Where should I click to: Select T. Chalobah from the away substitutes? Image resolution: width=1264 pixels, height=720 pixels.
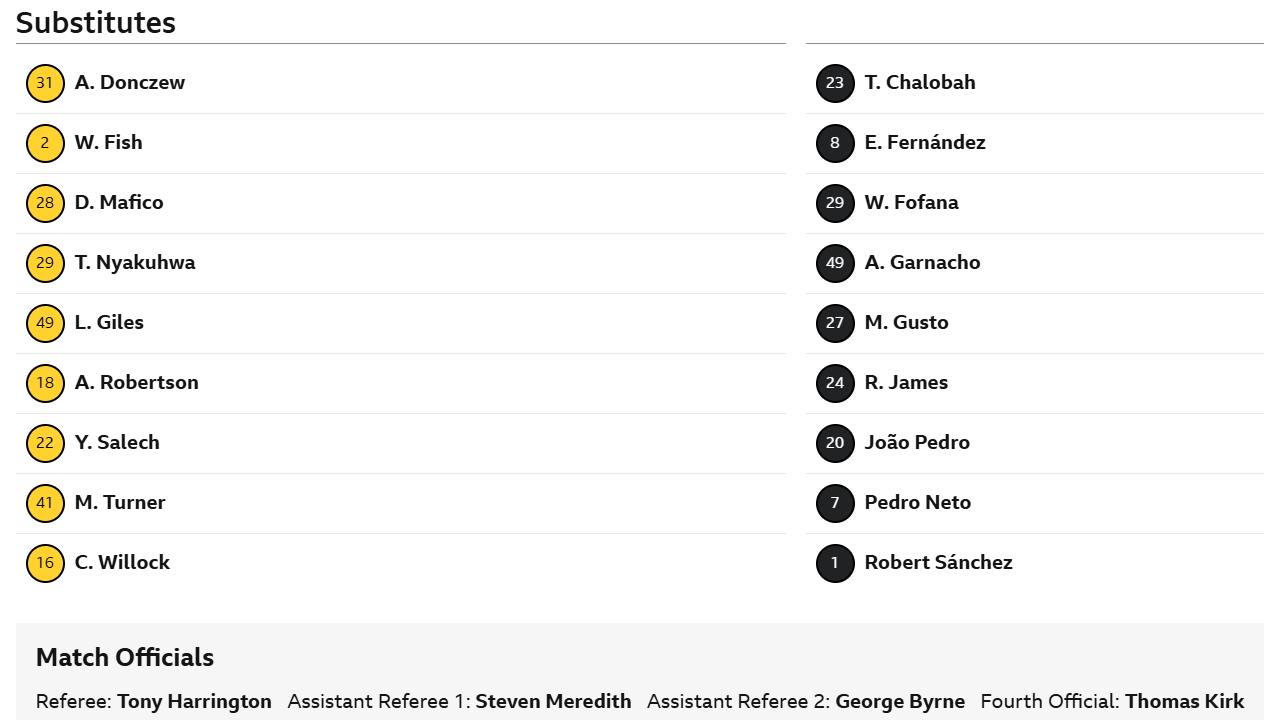pyautogui.click(x=920, y=82)
